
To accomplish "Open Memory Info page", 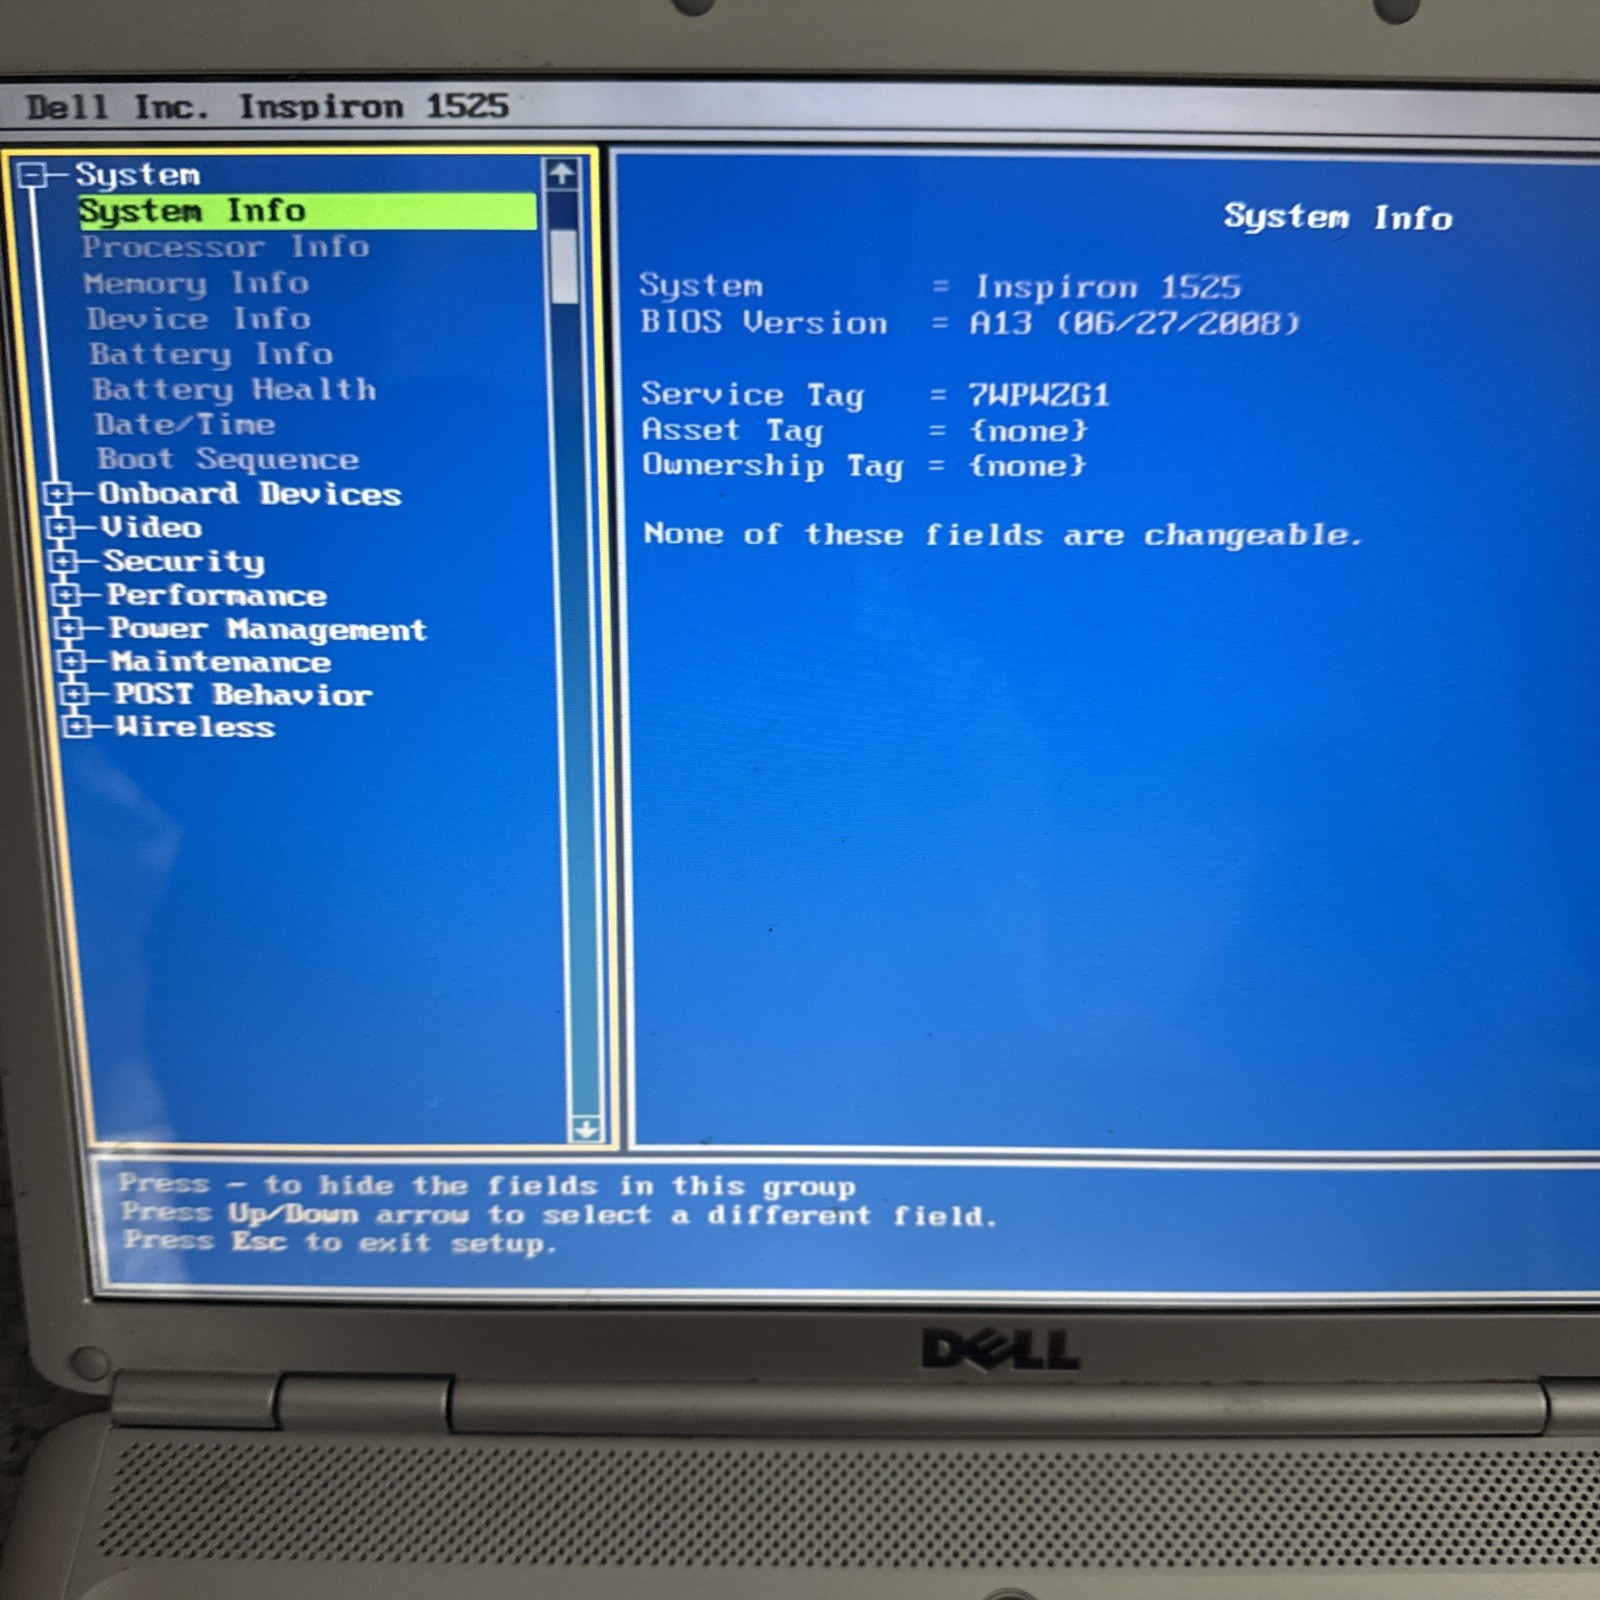I will click(196, 283).
